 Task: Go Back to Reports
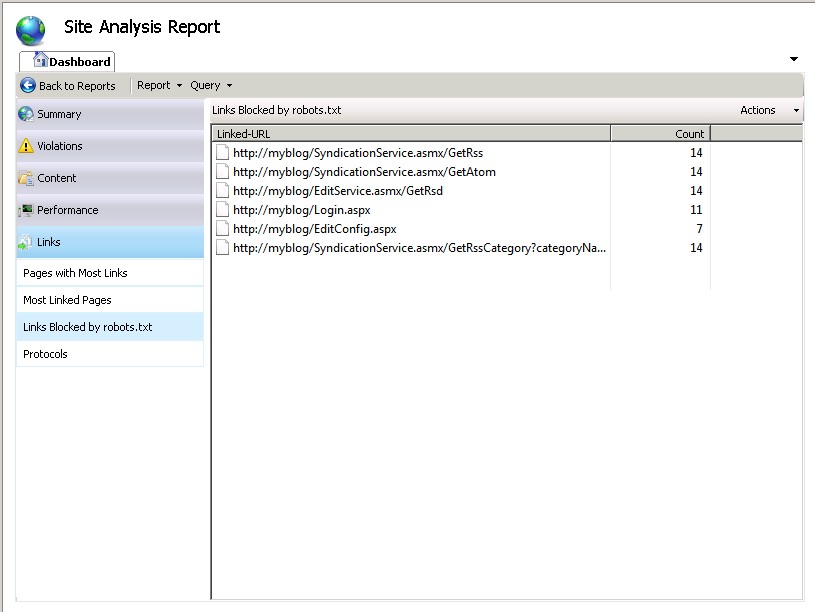(x=68, y=85)
